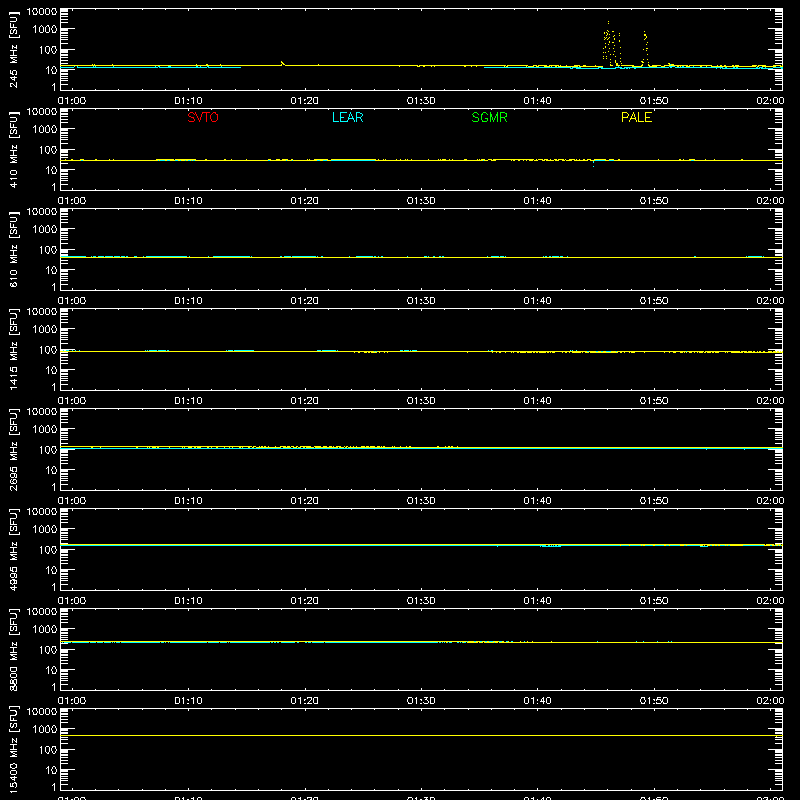Click the red SVTO station legend label
The height and width of the screenshot is (800, 800).
[203, 117]
